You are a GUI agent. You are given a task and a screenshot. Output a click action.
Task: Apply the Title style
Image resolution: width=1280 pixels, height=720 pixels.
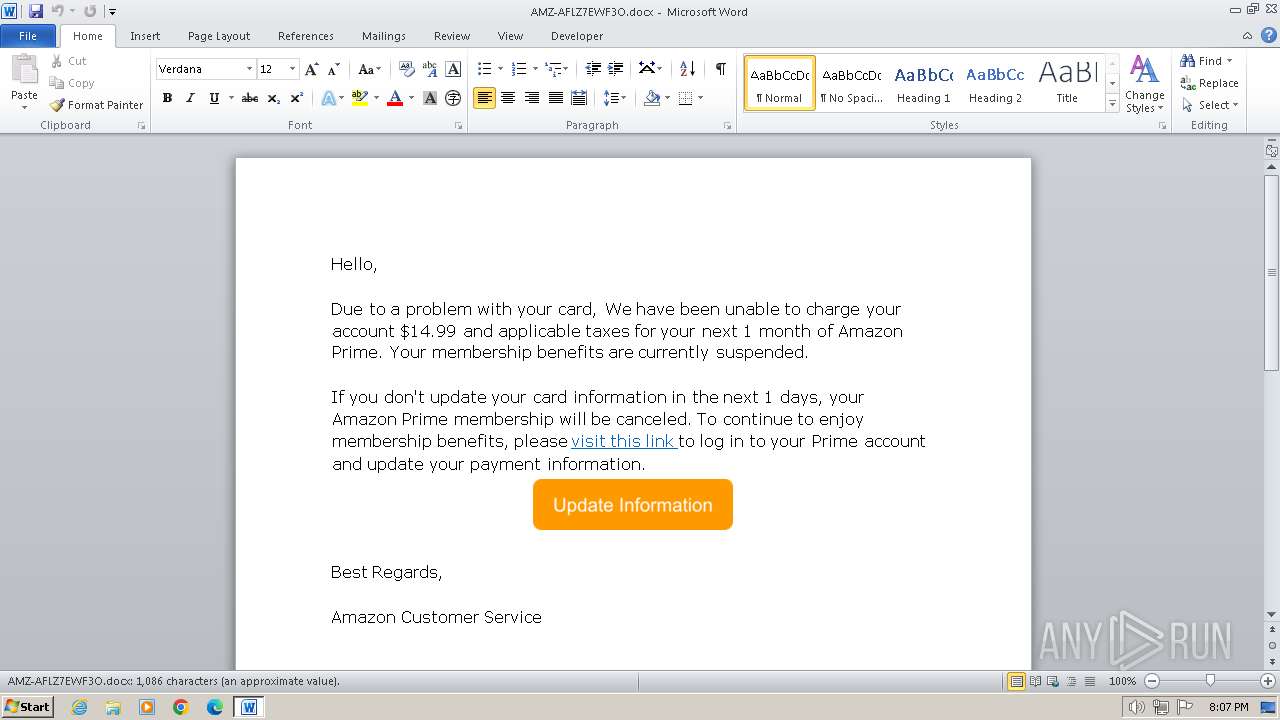[1068, 83]
